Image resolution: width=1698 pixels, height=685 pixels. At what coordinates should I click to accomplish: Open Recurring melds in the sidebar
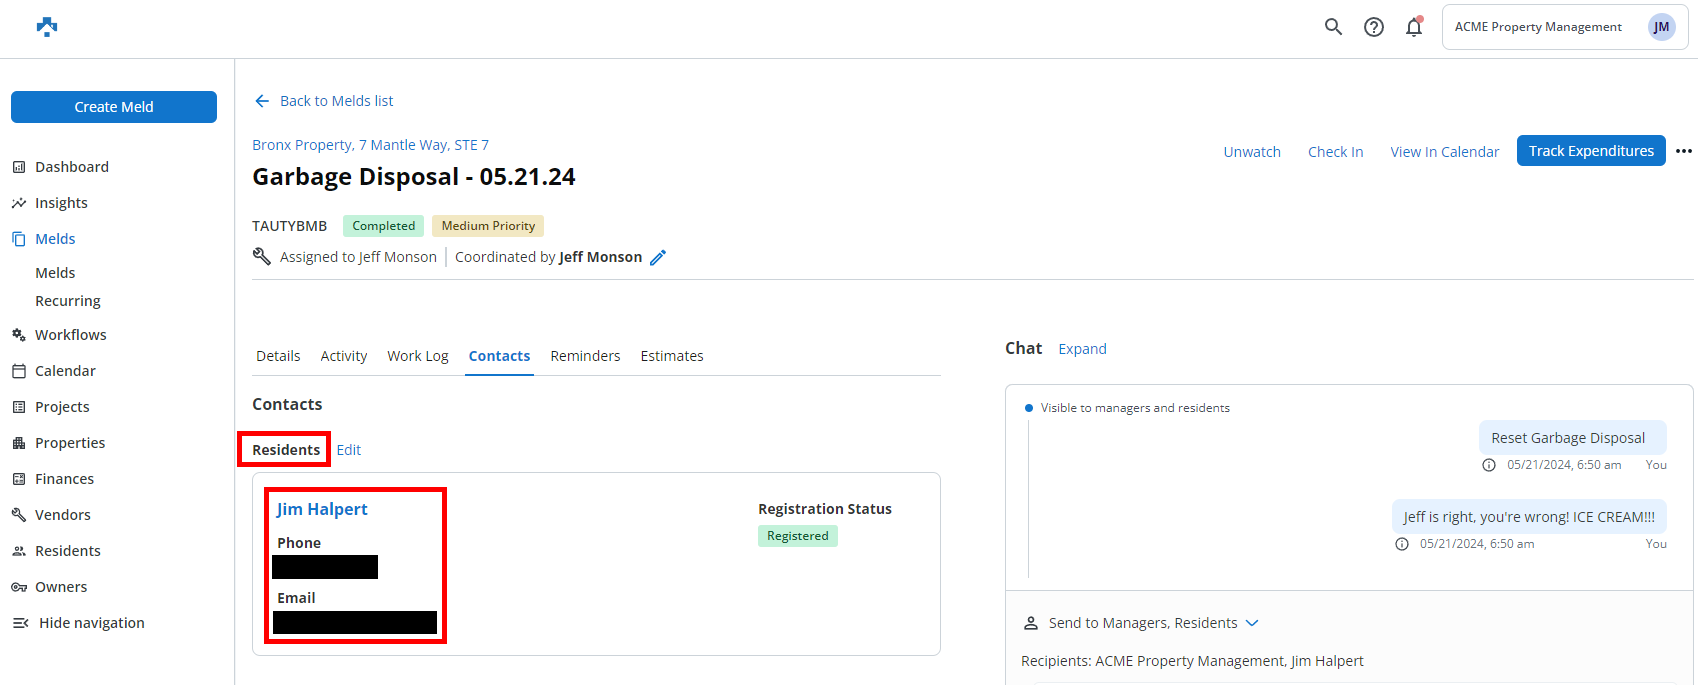[x=68, y=301]
